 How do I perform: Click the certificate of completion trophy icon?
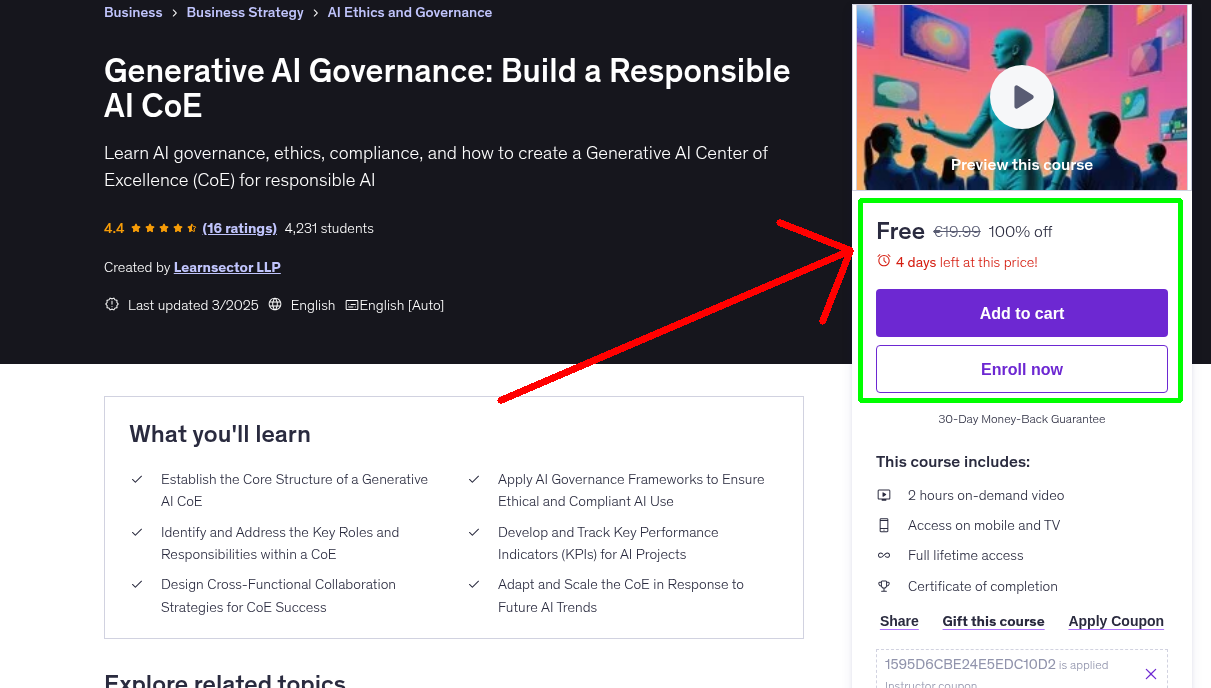coord(884,586)
